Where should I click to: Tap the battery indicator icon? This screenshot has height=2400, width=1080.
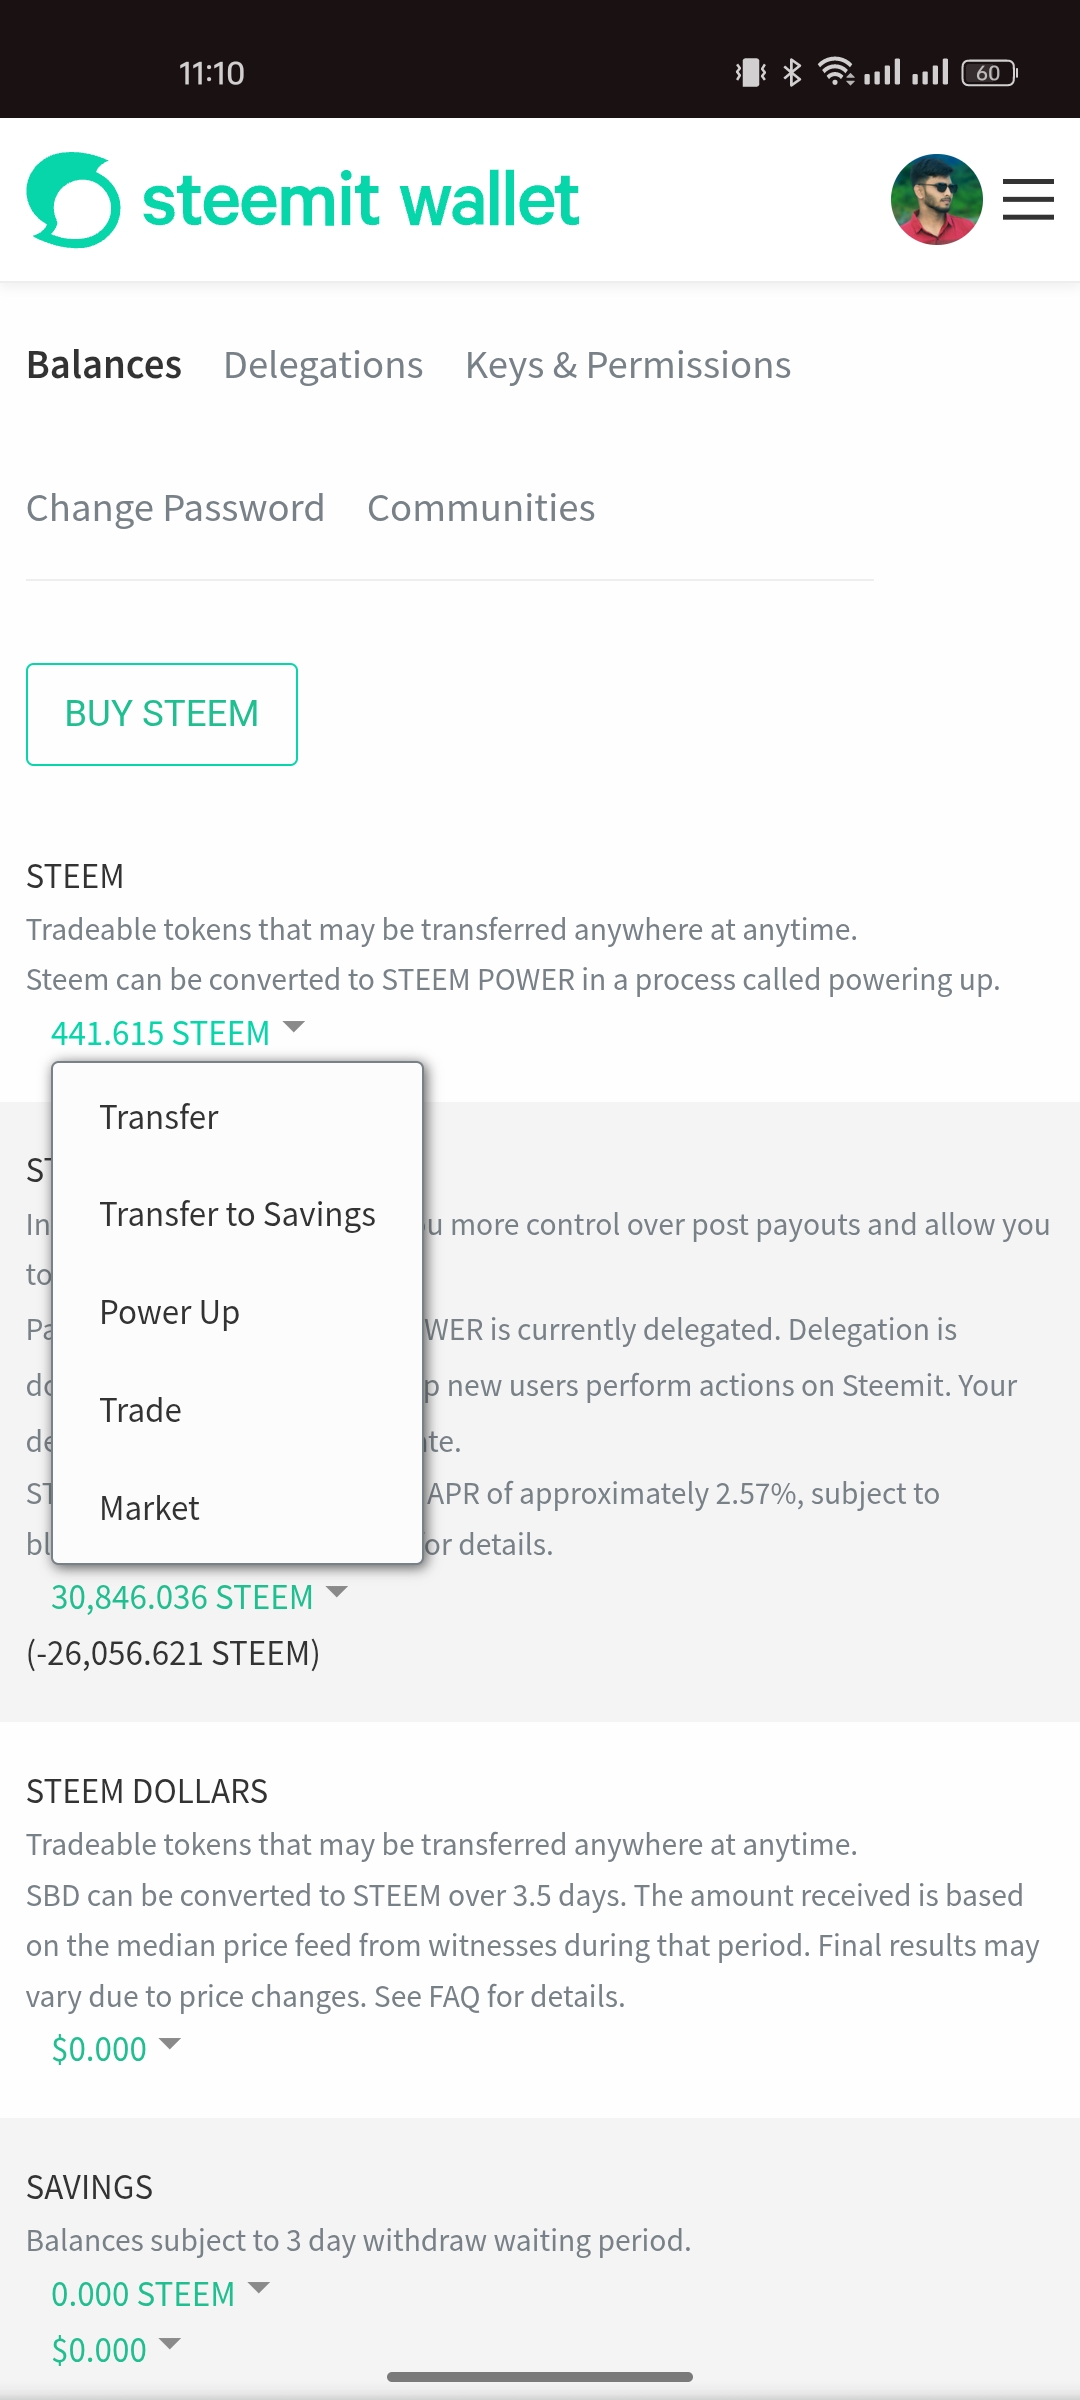coord(989,73)
